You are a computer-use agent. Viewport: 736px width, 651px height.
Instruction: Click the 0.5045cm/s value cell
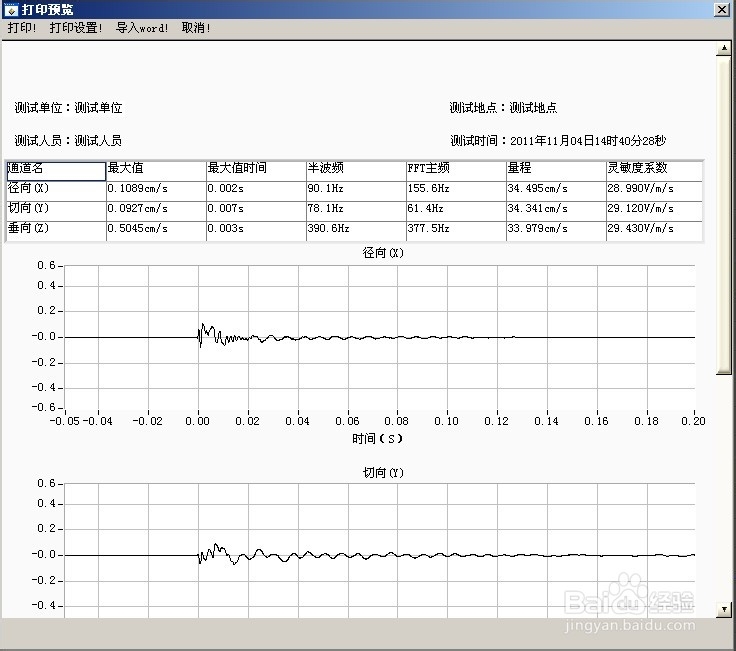coord(156,231)
